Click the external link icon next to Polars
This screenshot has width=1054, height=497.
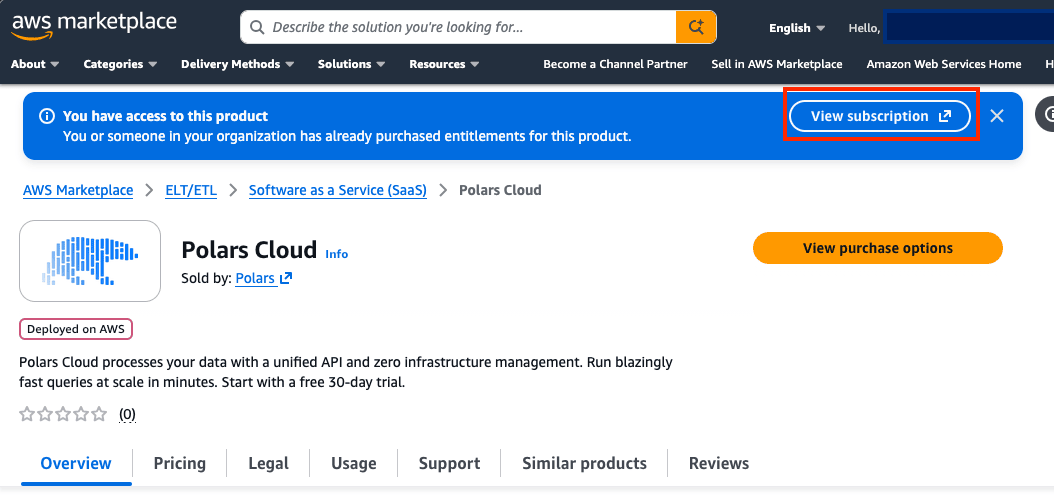pos(286,278)
